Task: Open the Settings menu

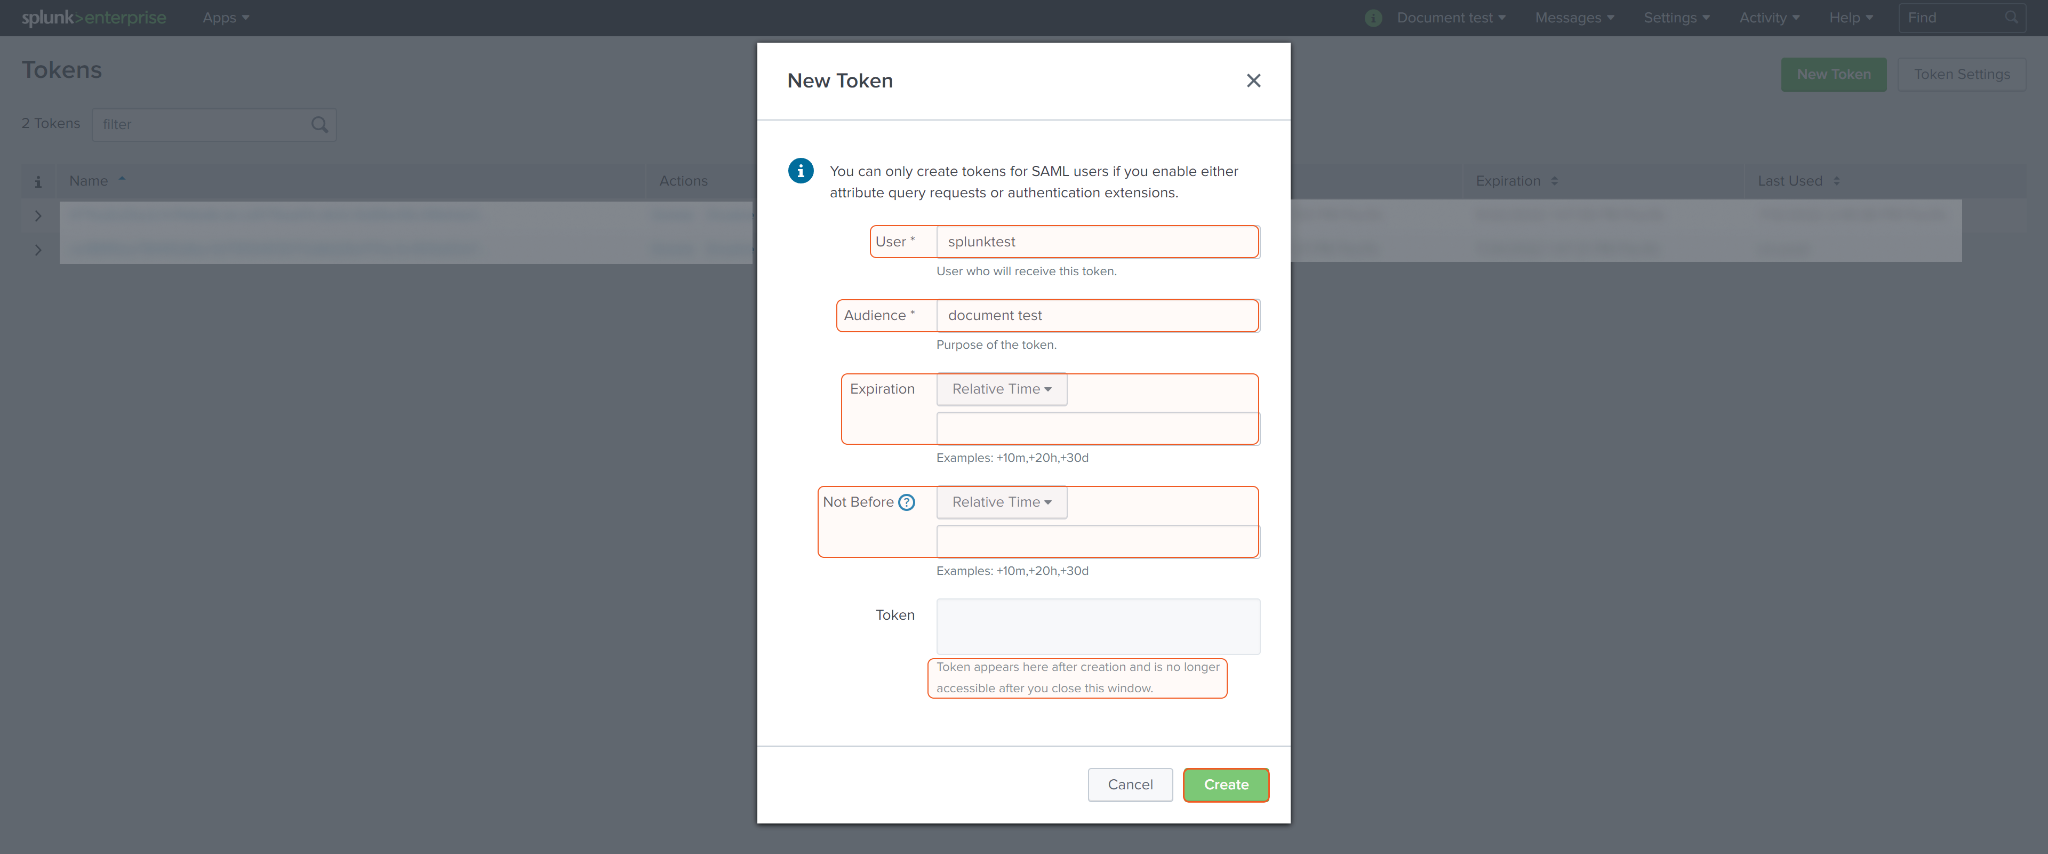Action: [x=1676, y=18]
